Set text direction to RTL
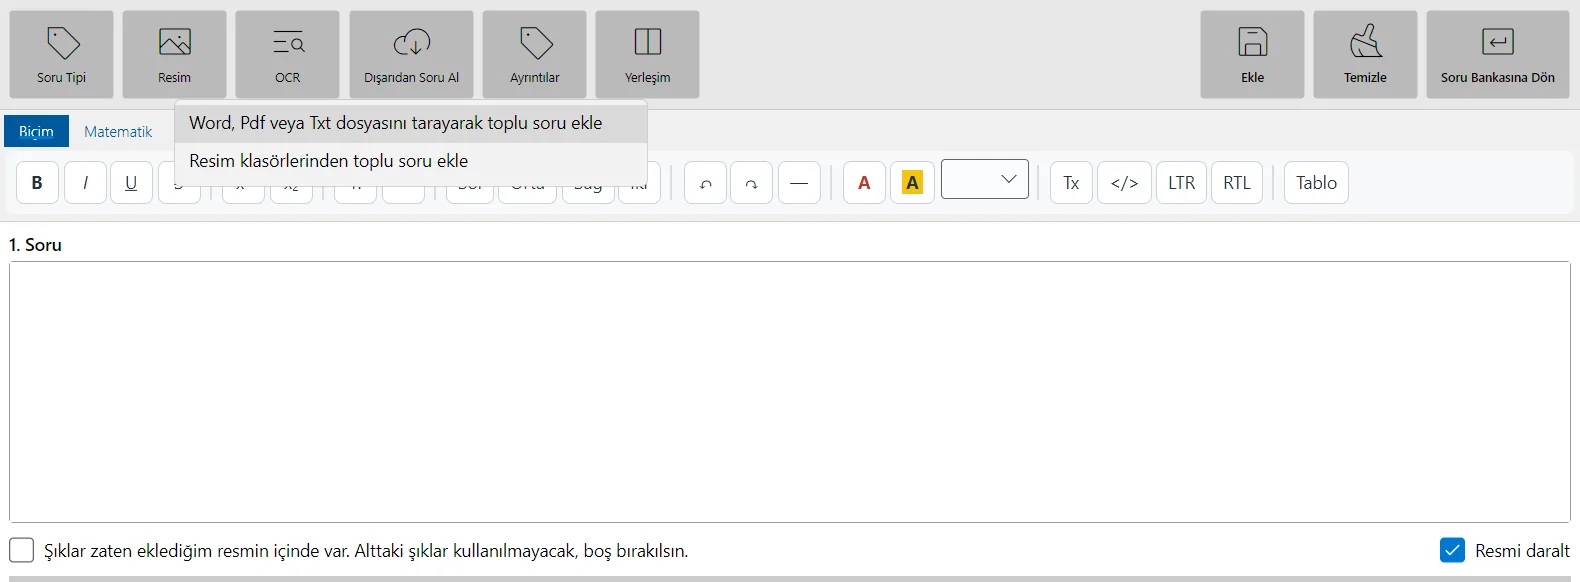This screenshot has width=1580, height=582. [x=1237, y=183]
